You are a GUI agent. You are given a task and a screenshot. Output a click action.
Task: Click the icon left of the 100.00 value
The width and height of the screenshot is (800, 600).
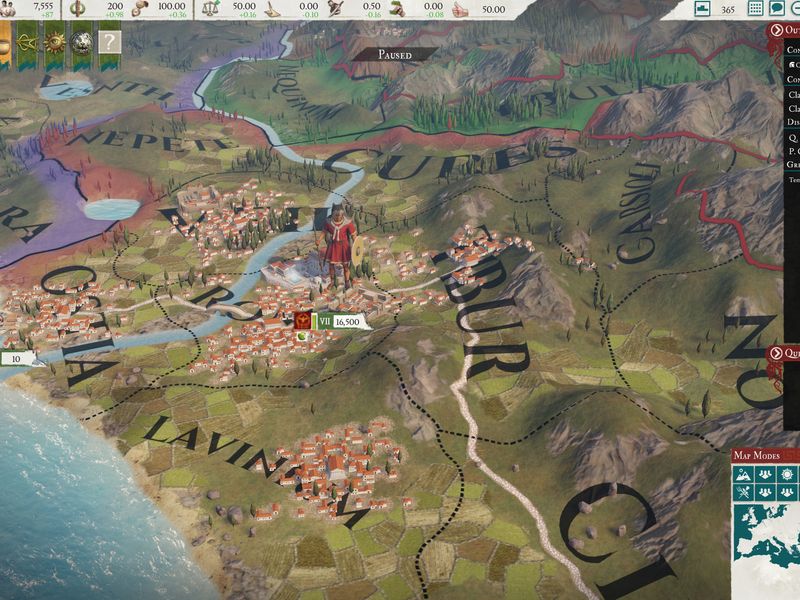tap(140, 9)
